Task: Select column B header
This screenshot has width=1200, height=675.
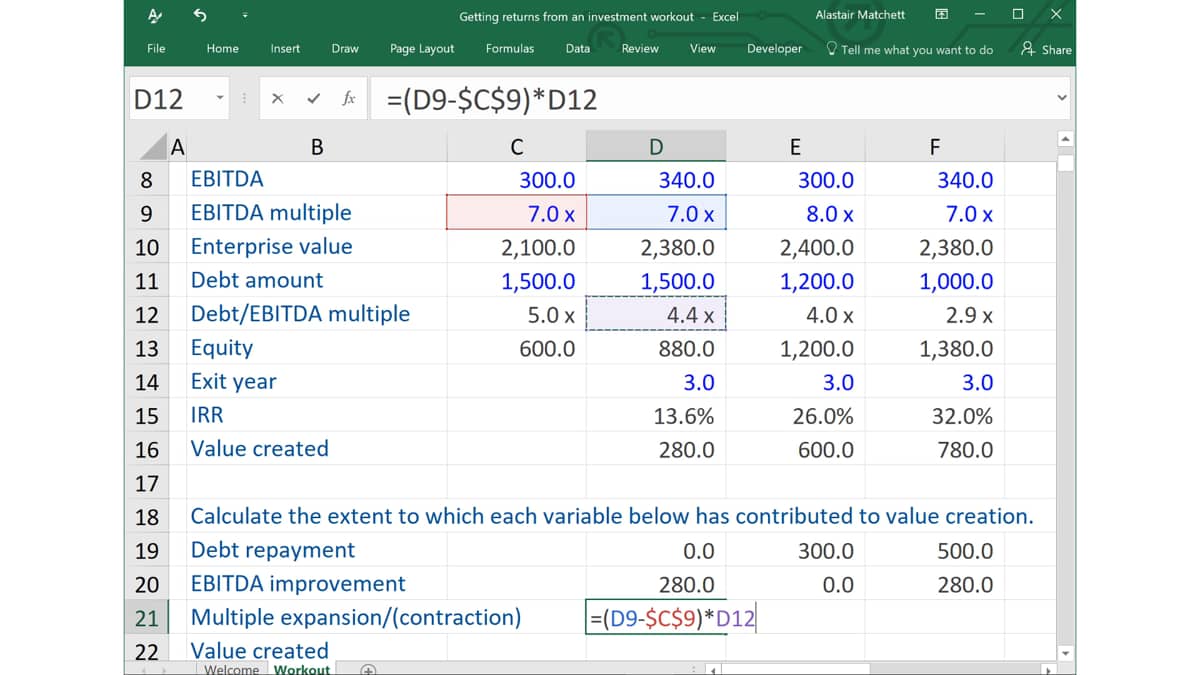Action: pos(317,147)
